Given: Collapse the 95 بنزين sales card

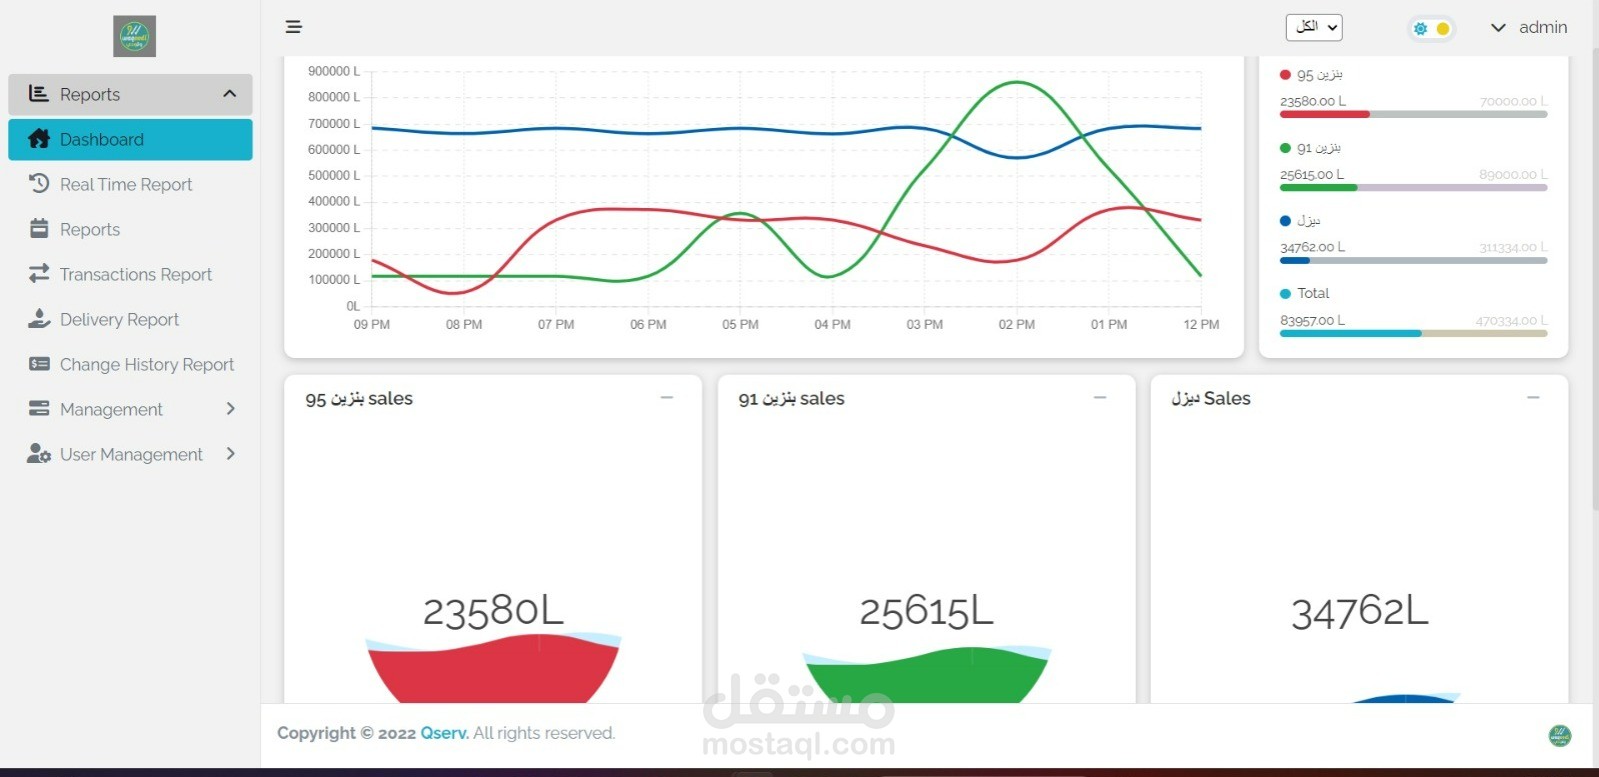Looking at the screenshot, I should [x=667, y=398].
